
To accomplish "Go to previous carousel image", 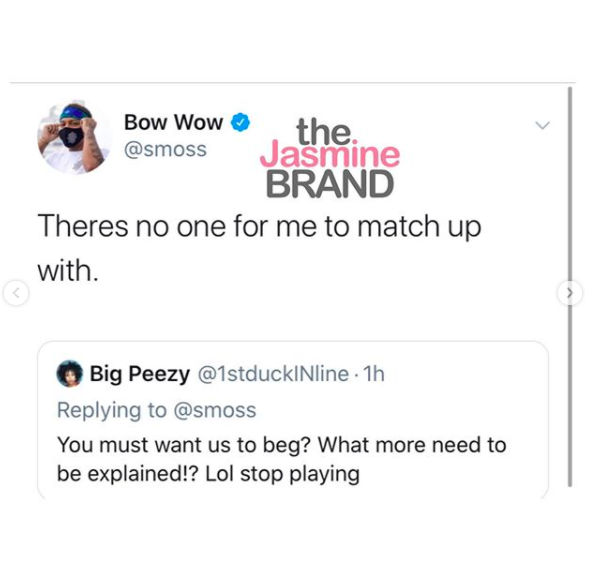I will pyautogui.click(x=16, y=293).
